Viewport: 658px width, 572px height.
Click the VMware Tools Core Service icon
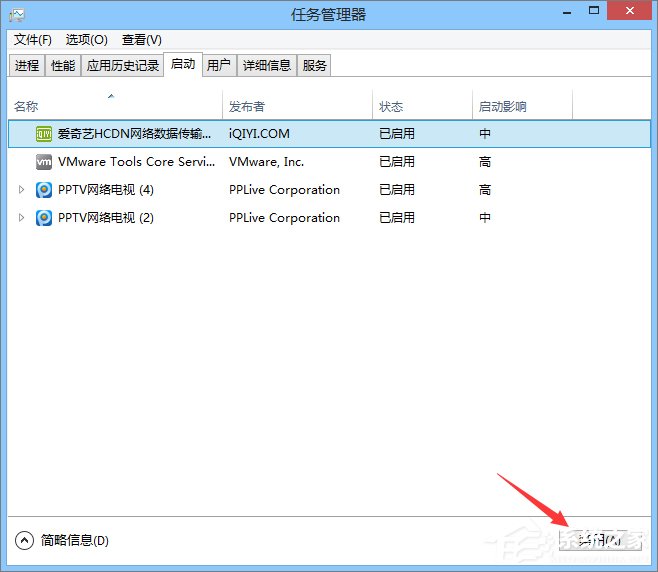click(x=44, y=161)
